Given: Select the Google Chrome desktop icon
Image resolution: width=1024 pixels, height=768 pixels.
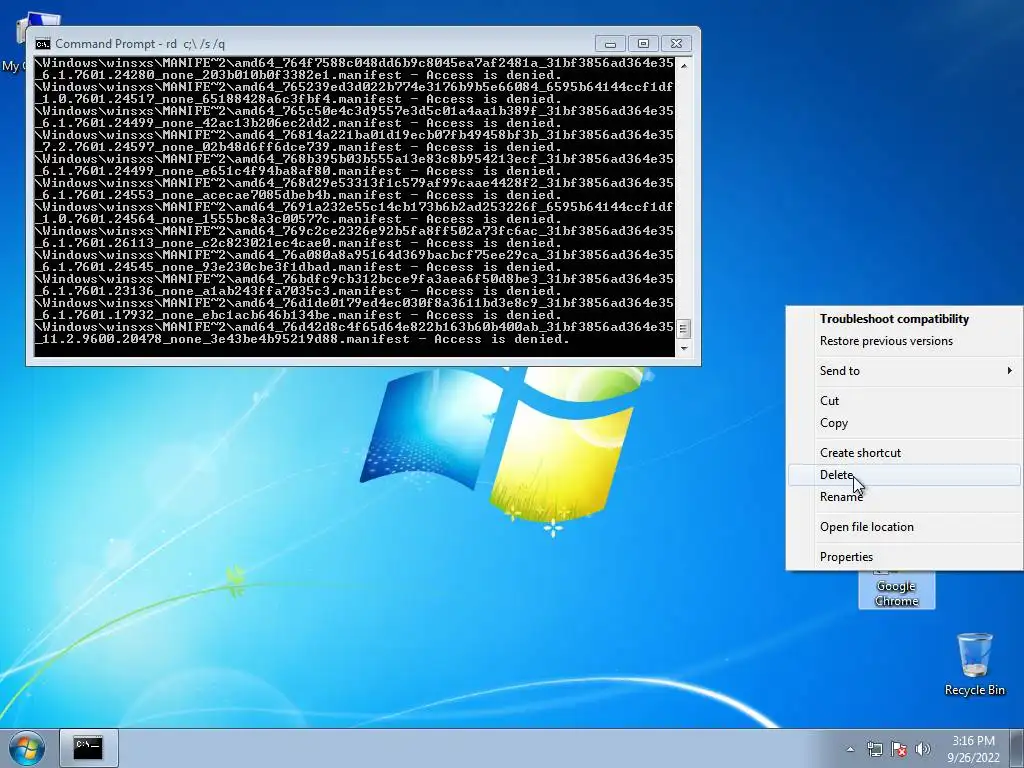Looking at the screenshot, I should point(896,590).
